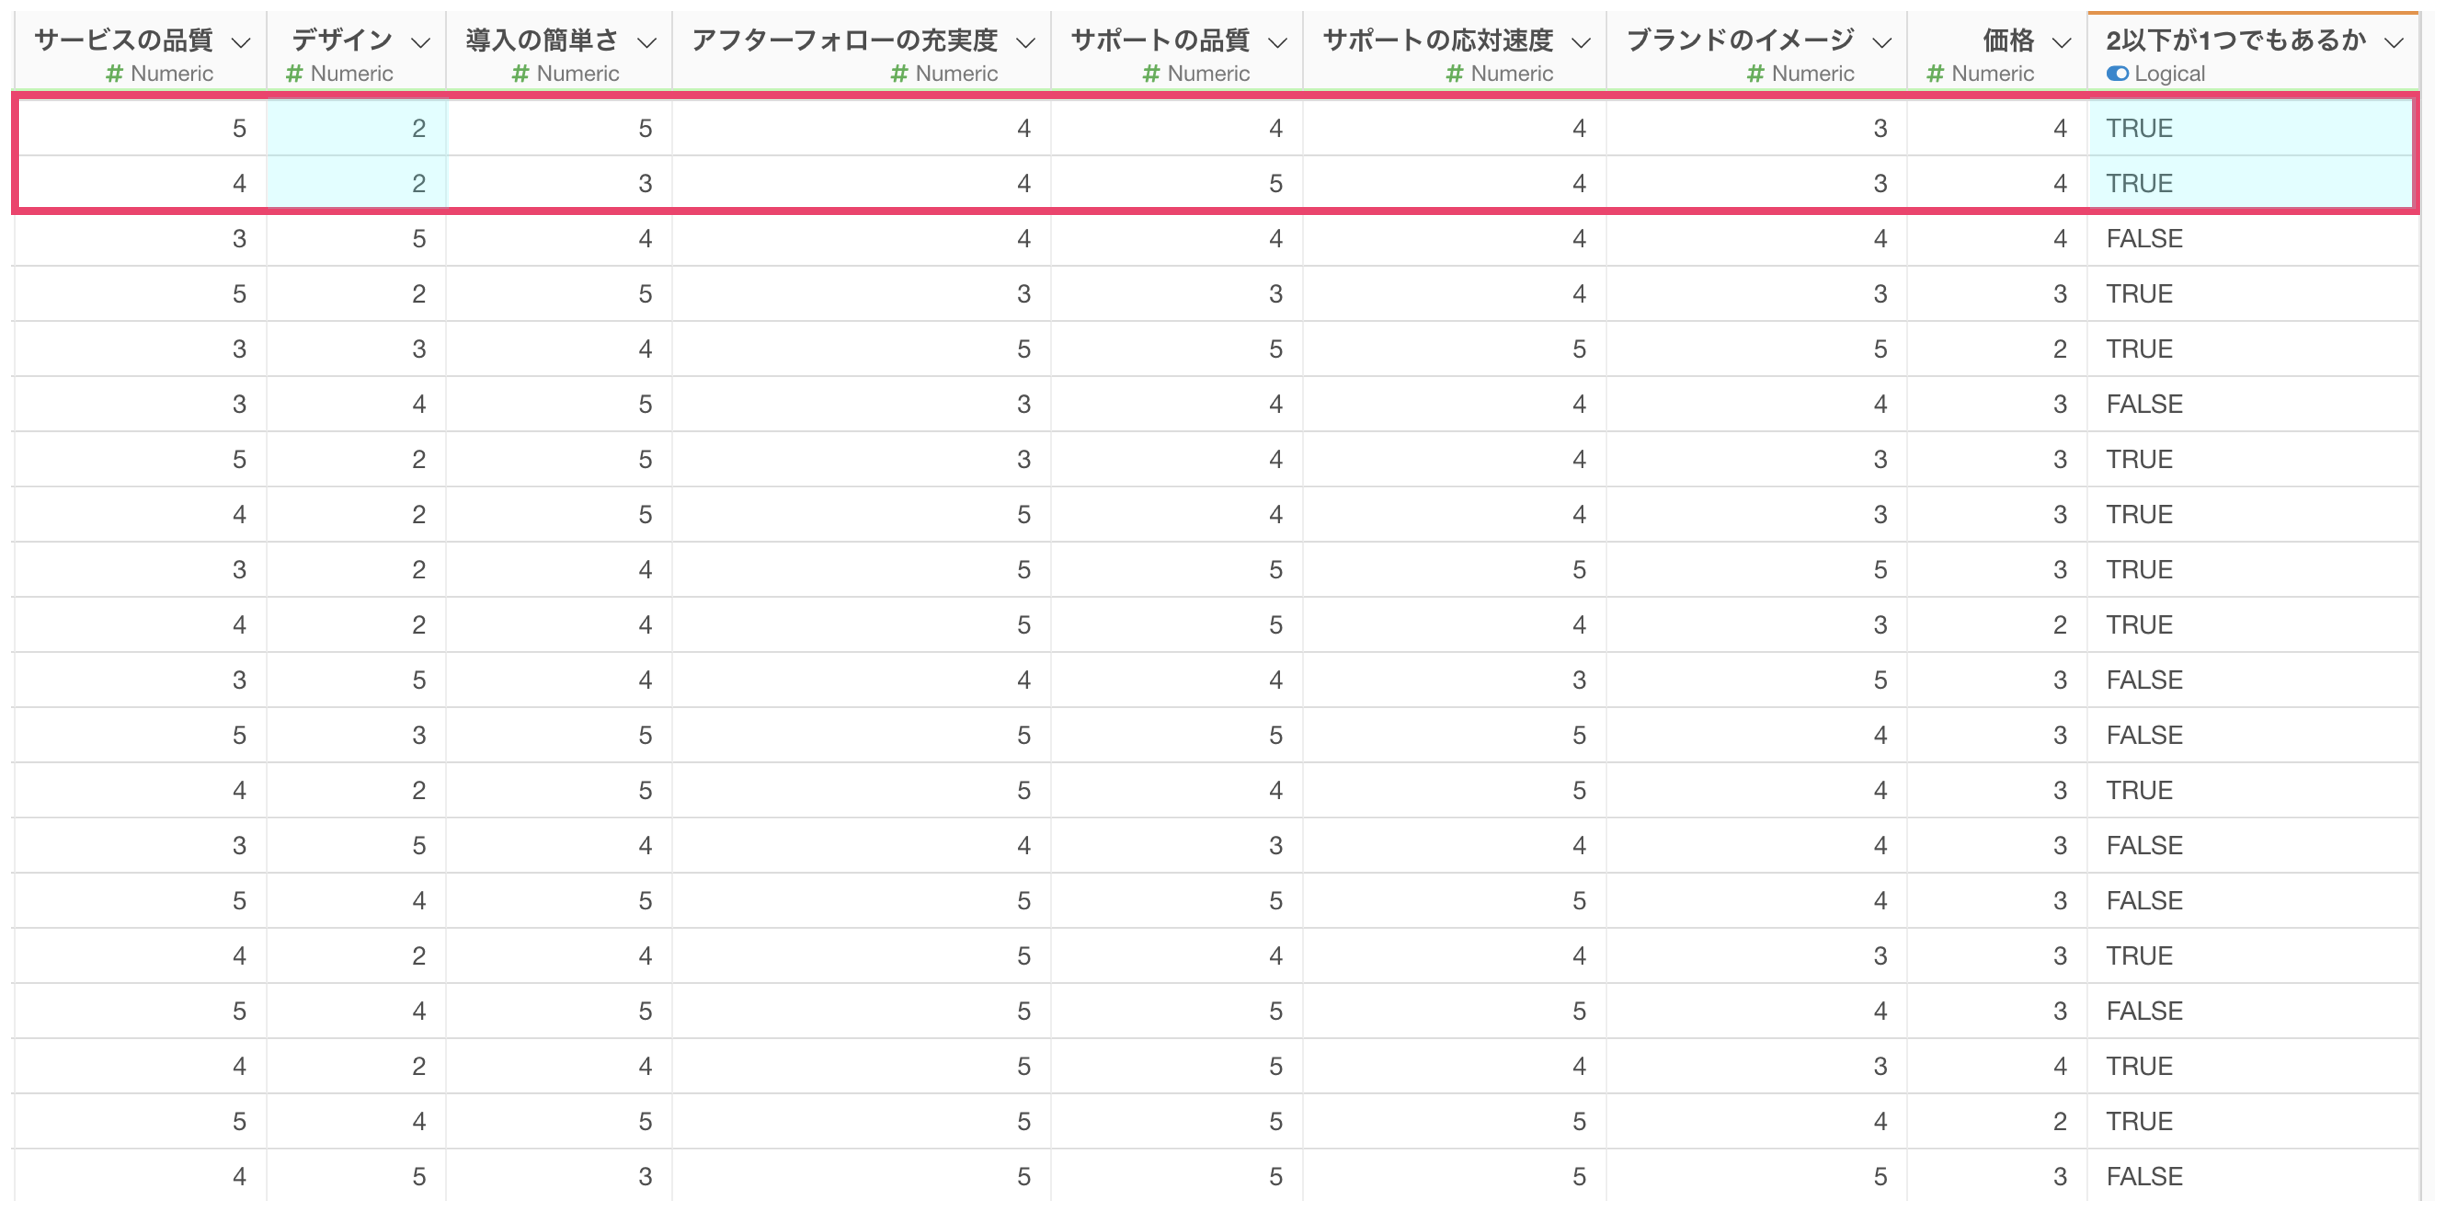Click the Numeric hash icon under サービスの品質

115,73
